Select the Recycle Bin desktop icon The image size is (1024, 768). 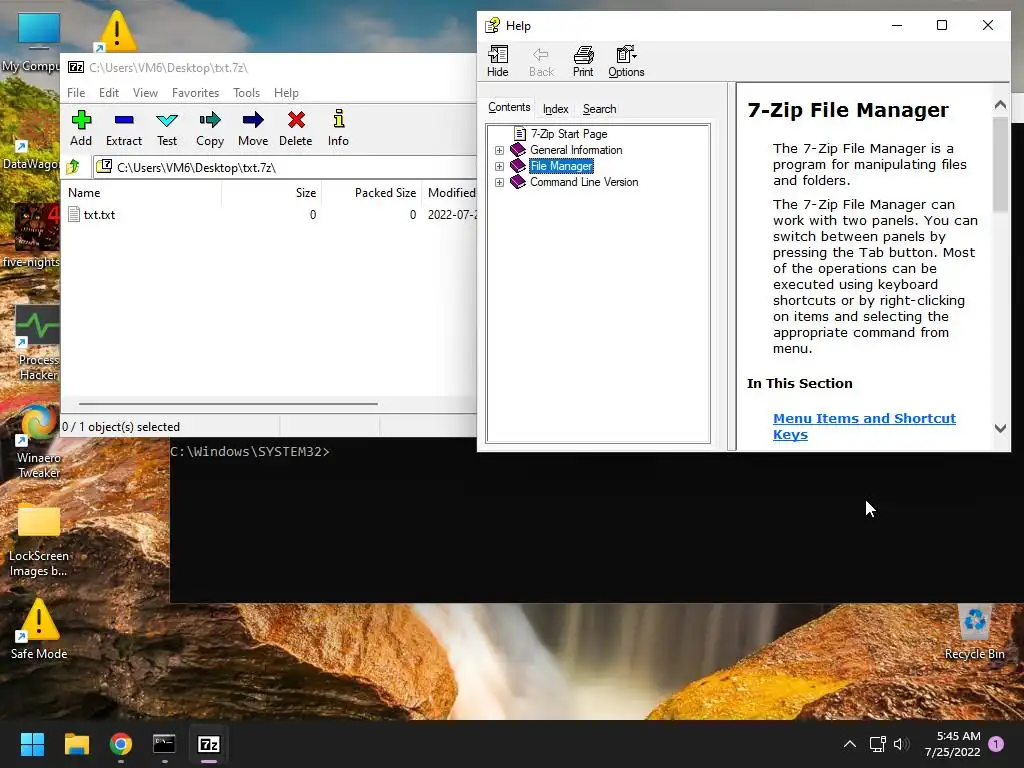coord(974,632)
